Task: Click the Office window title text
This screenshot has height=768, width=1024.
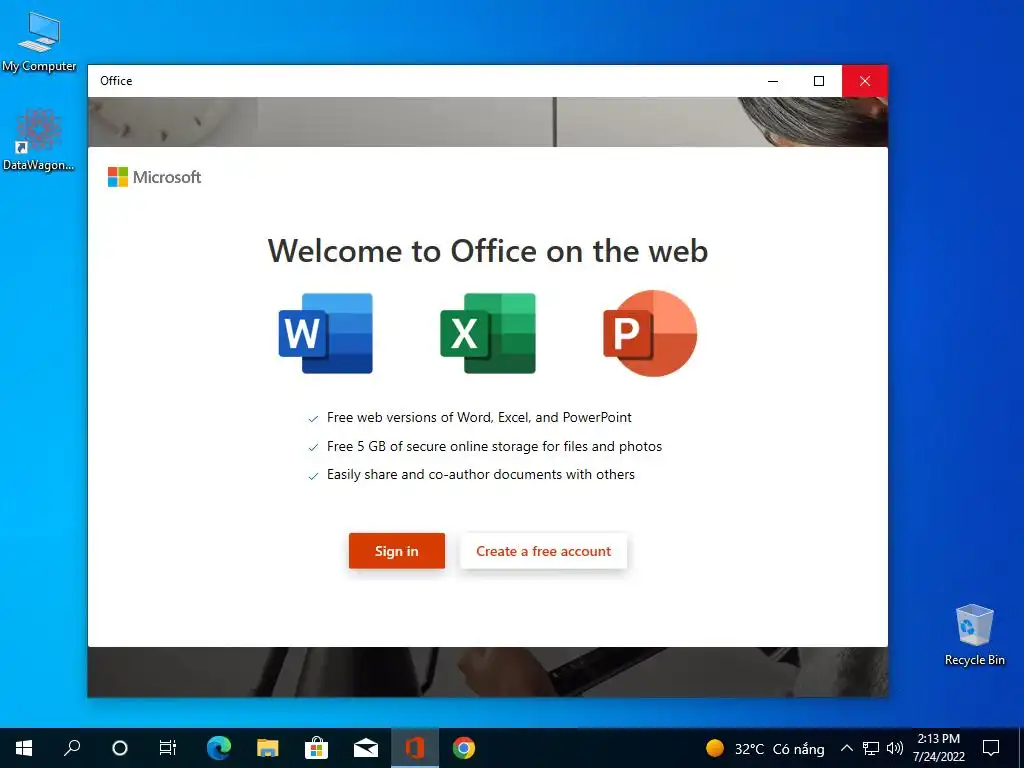Action: 116,81
